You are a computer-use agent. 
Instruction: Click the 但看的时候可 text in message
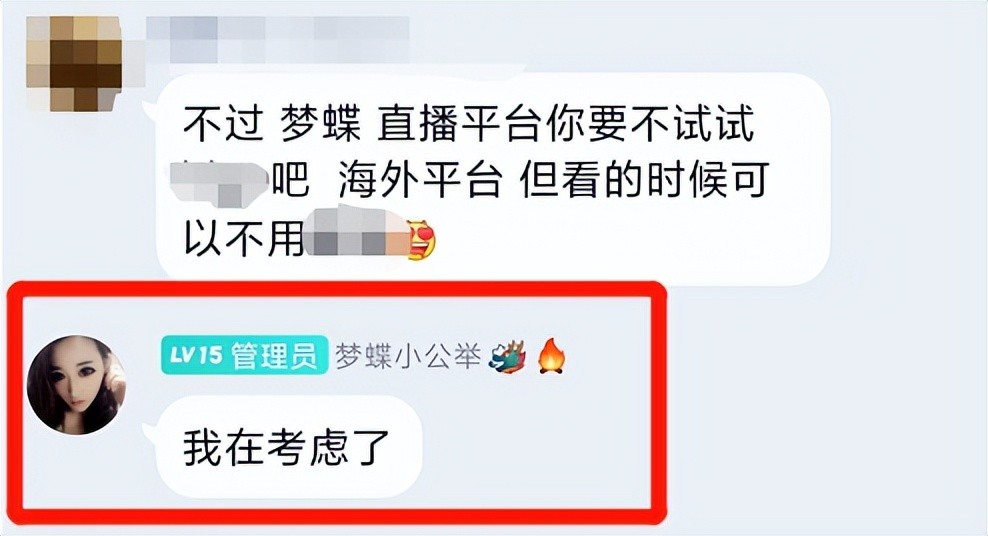click(645, 179)
